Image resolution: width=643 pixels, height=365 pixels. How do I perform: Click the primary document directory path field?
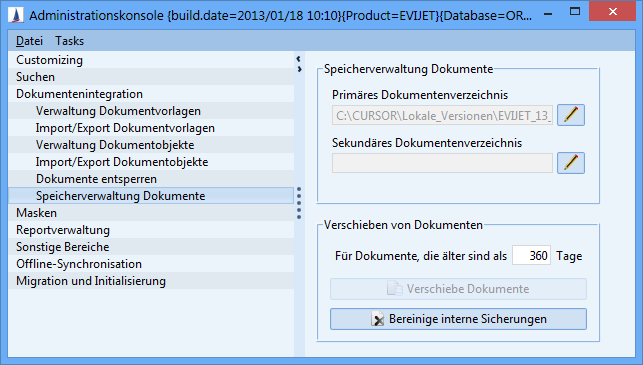(x=442, y=115)
